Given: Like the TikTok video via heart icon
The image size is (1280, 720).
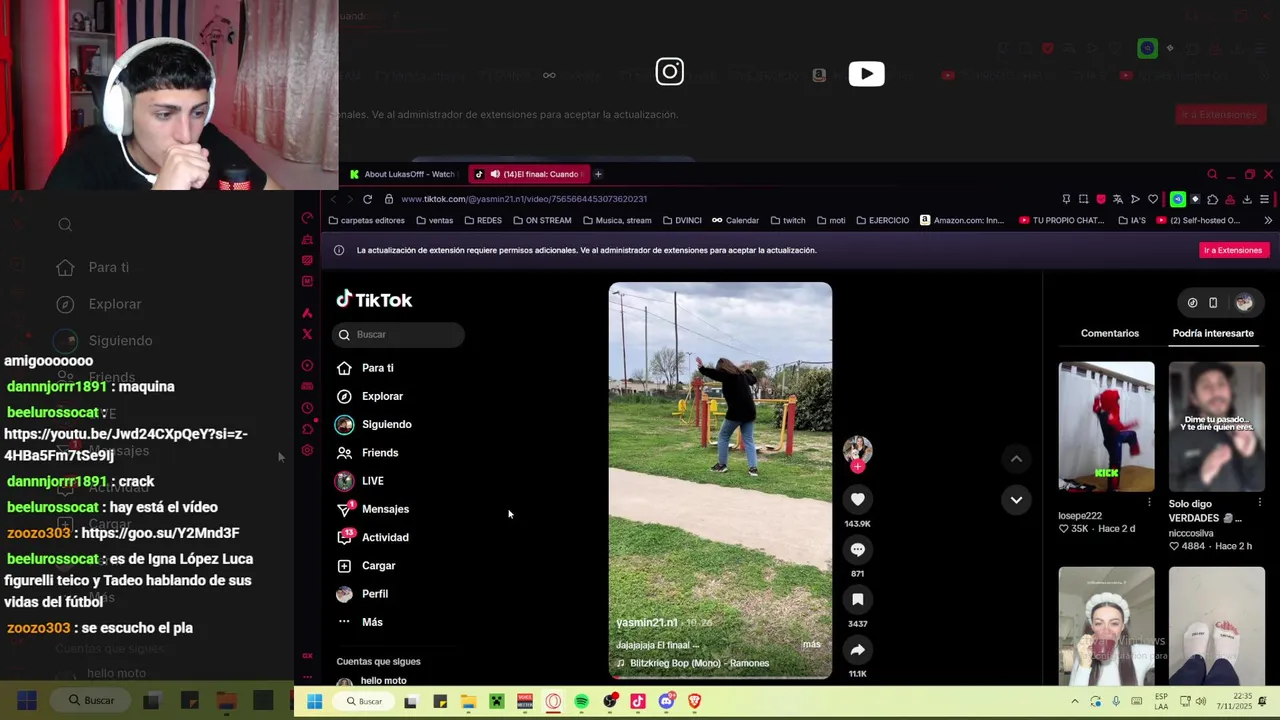Looking at the screenshot, I should tap(857, 499).
